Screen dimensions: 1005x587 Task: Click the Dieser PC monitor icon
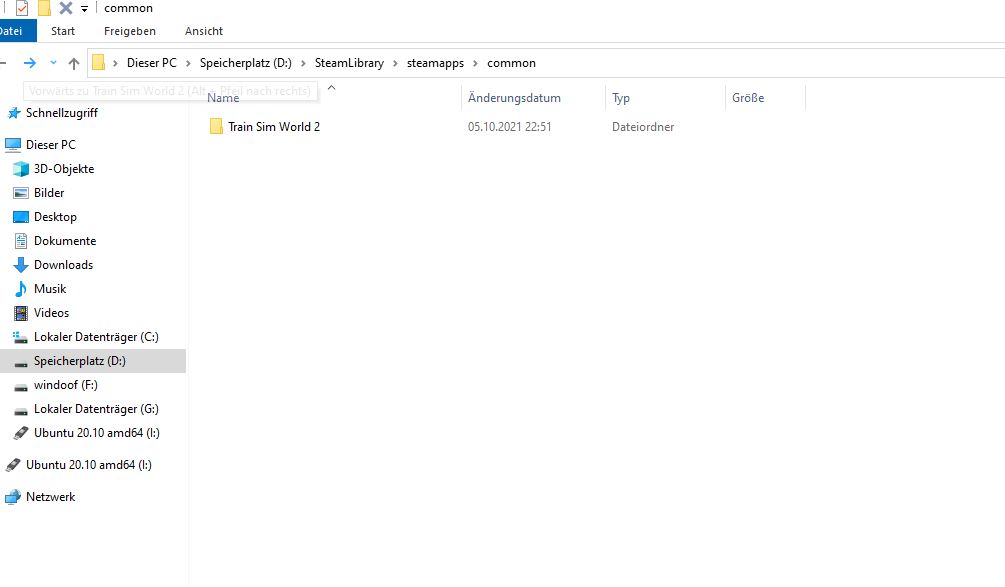13,145
